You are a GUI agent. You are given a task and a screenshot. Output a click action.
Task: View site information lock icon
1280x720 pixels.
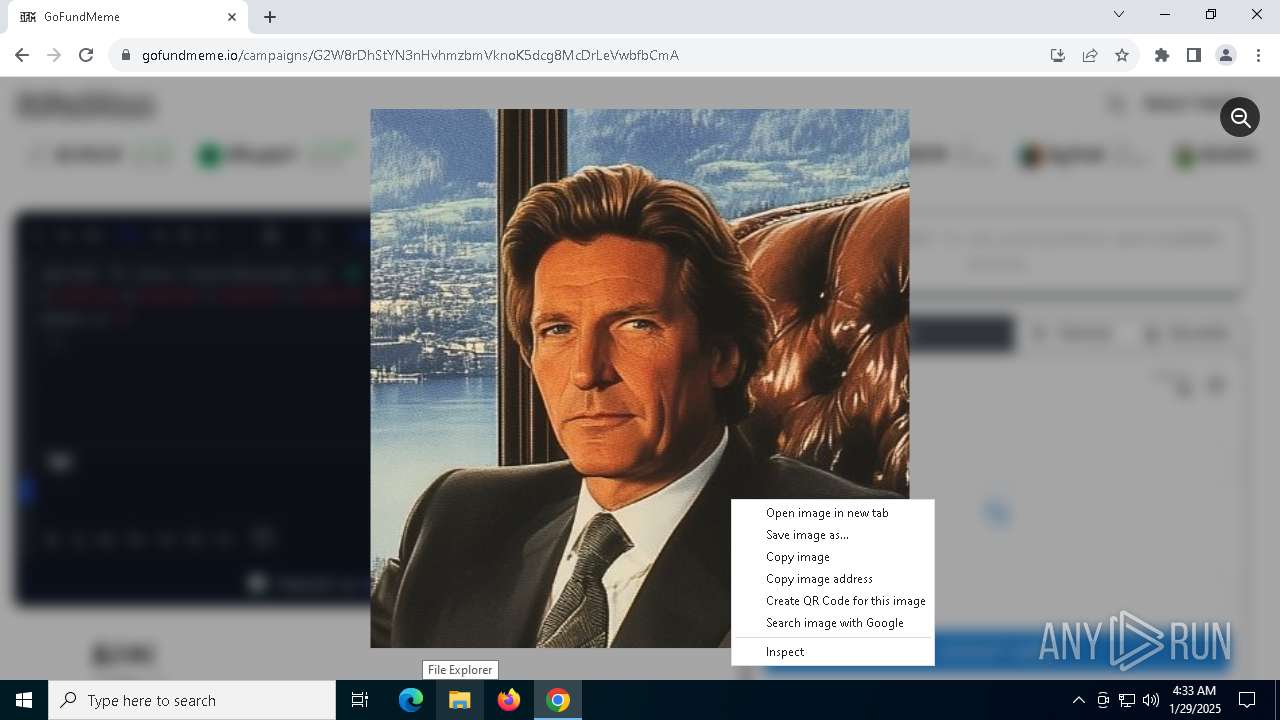pos(126,55)
